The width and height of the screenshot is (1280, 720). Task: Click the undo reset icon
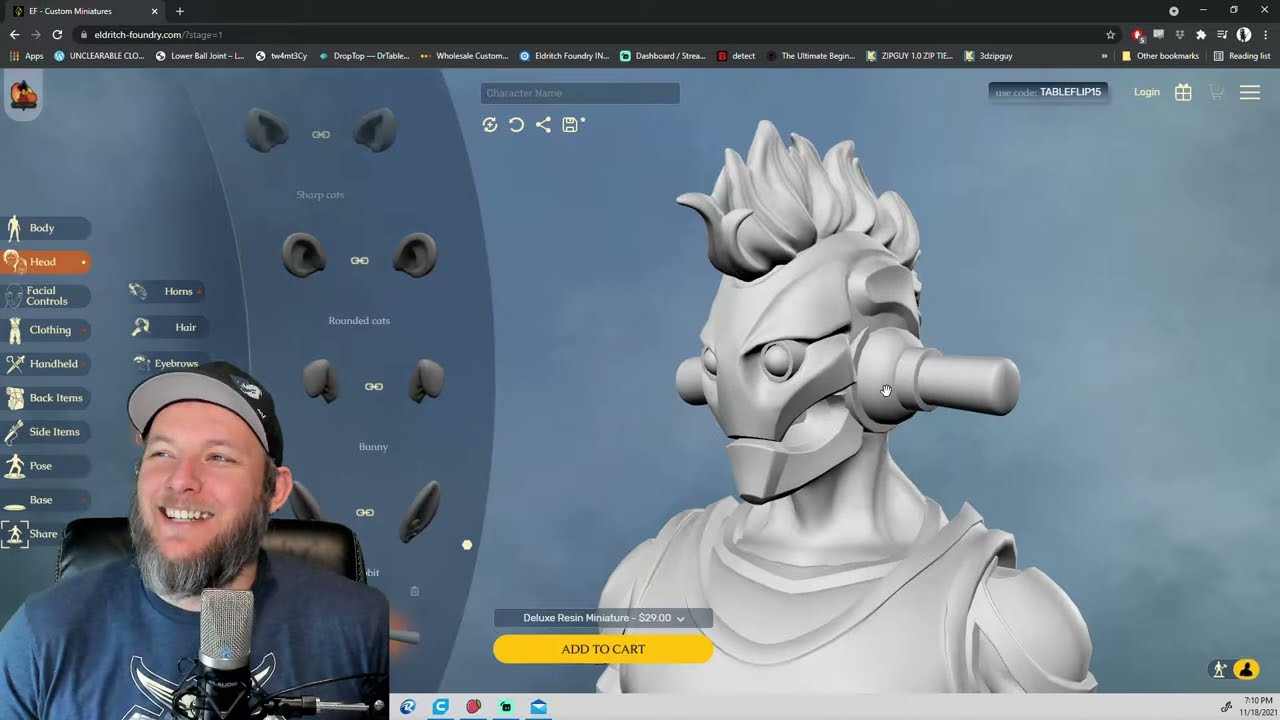pyautogui.click(x=516, y=125)
